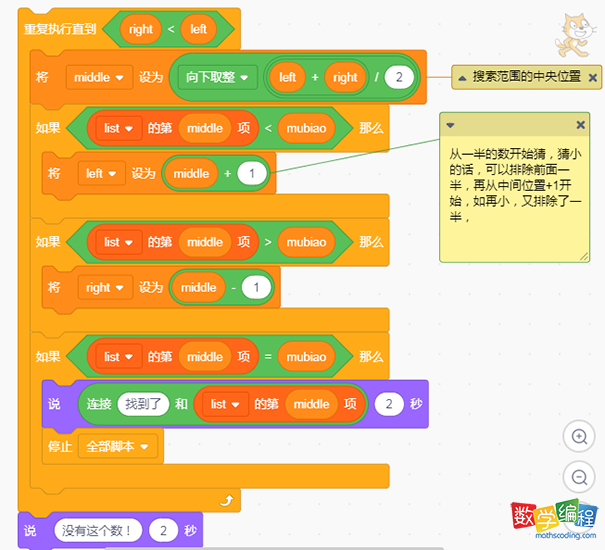Click the Scratch cat sprite watermark
The image size is (605, 550).
(575, 36)
